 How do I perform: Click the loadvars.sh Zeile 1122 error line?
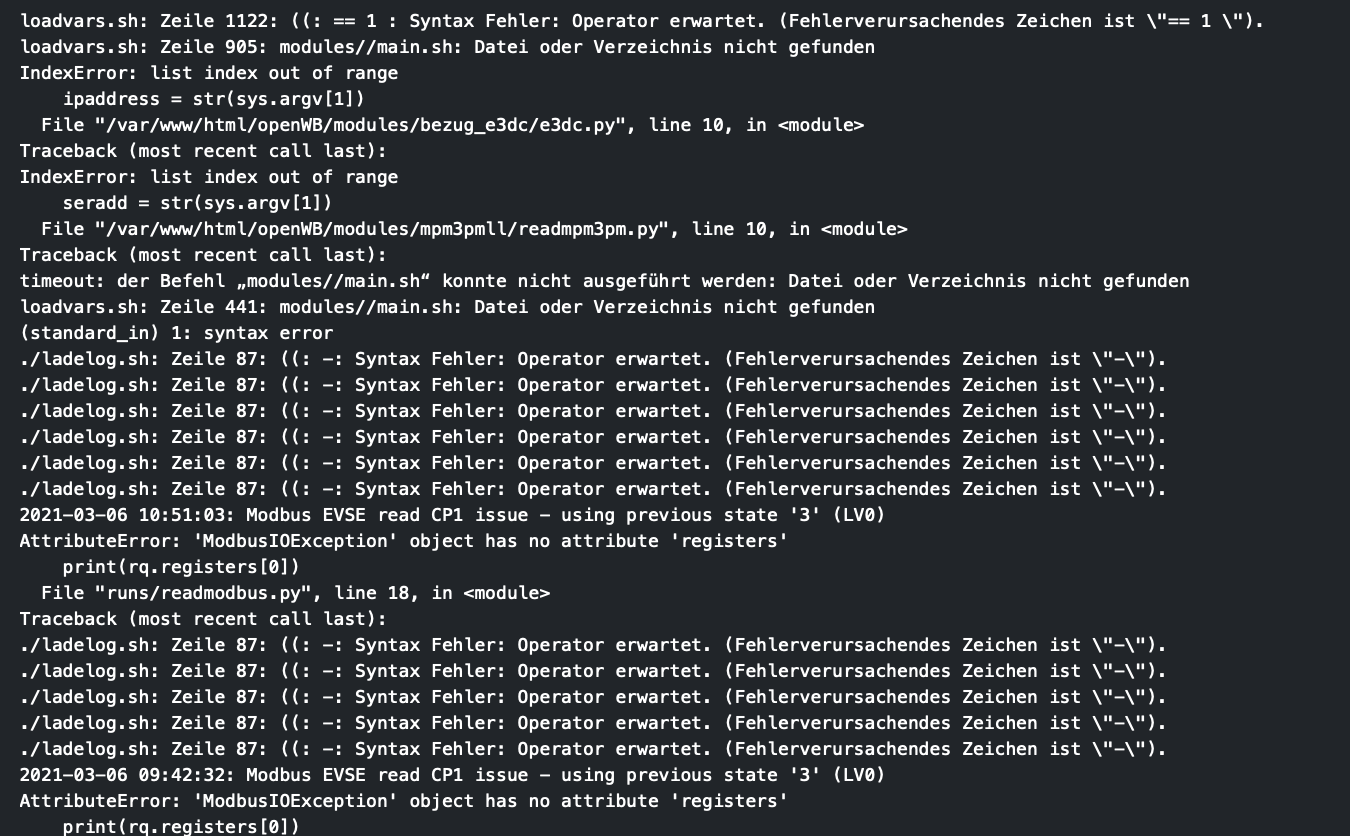click(640, 21)
